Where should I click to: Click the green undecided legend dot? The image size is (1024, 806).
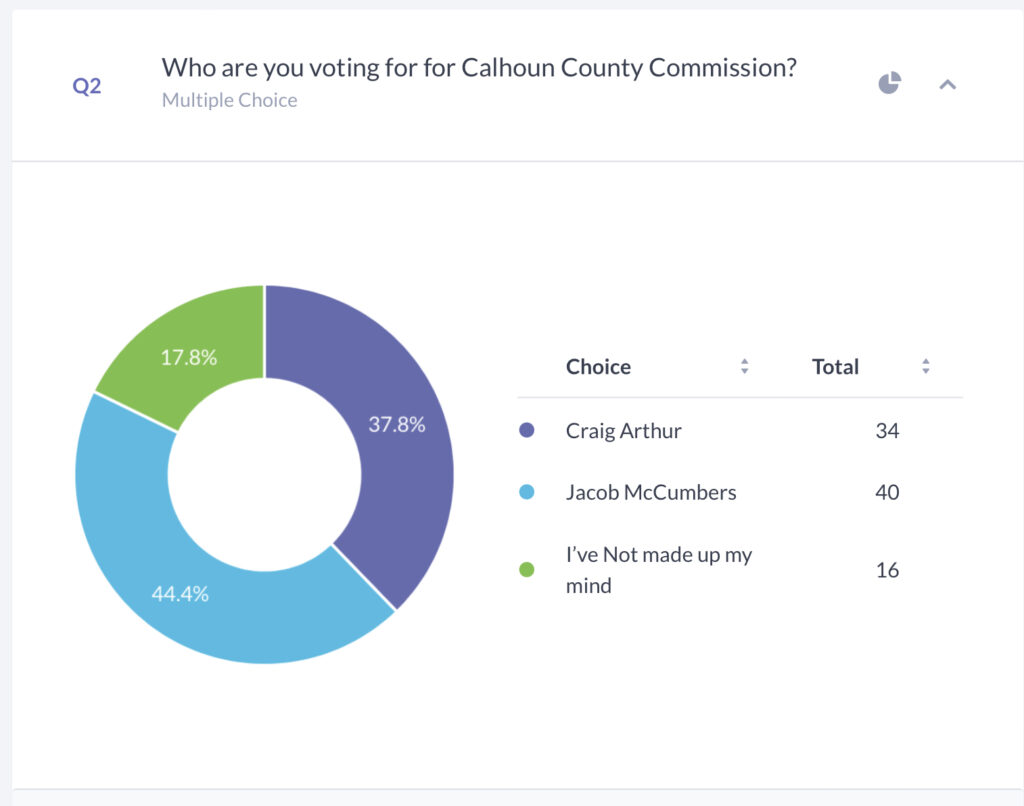tap(526, 570)
